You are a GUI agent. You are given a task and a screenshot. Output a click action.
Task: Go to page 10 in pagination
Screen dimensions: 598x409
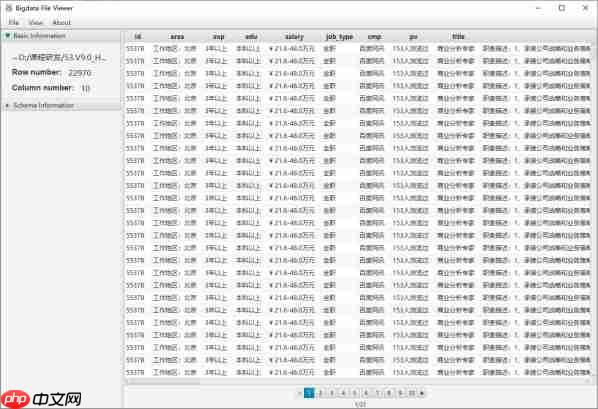[412, 393]
